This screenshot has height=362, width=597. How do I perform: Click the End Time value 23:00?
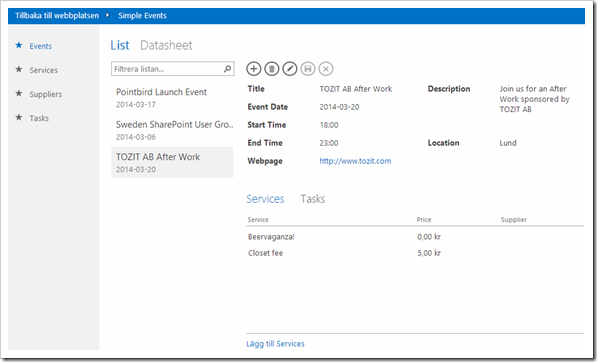329,143
